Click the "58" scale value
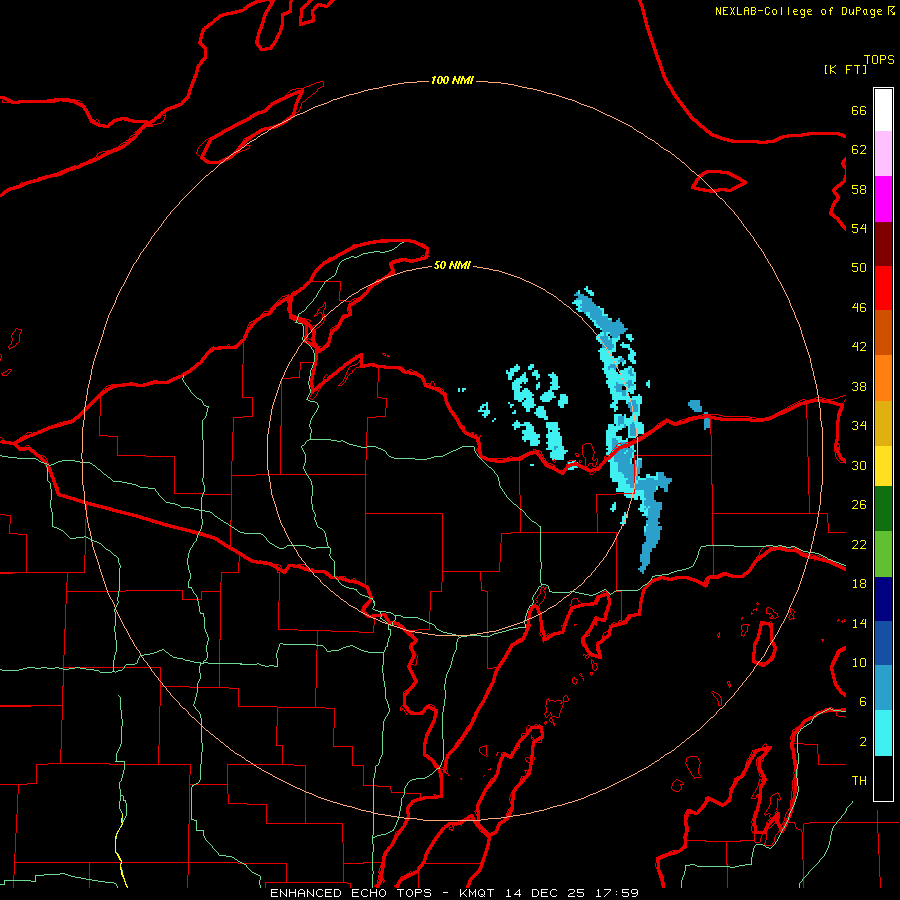 859,189
